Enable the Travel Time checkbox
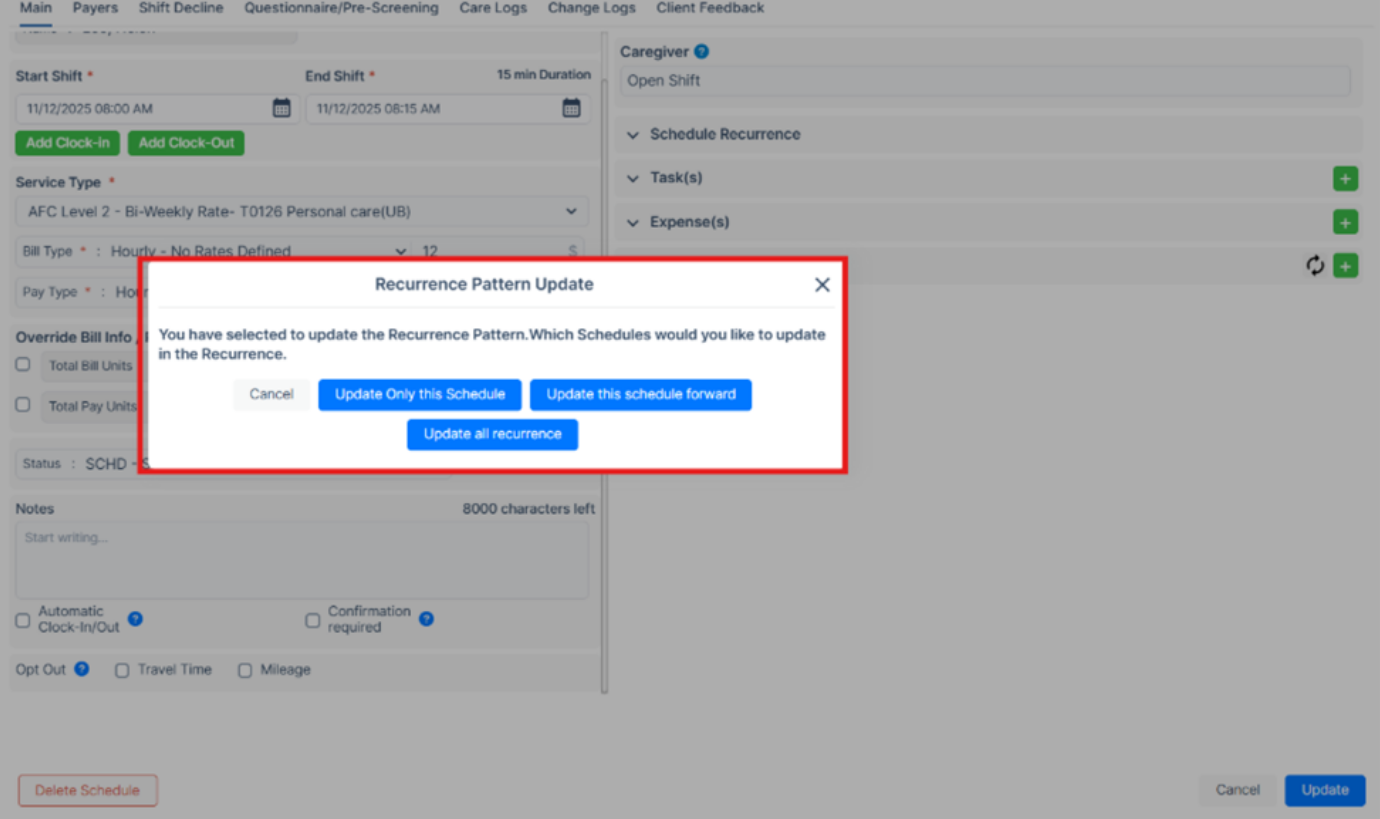The image size is (1380, 819). point(122,669)
